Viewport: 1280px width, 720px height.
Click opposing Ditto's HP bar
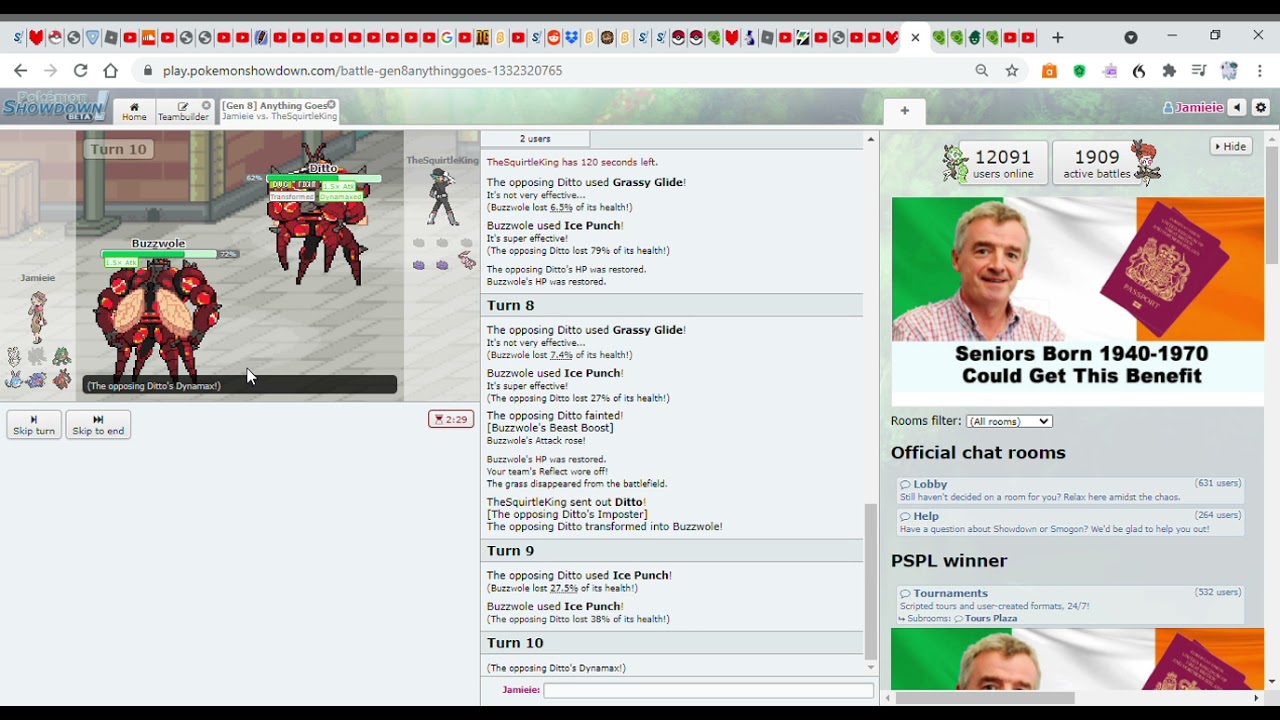(323, 179)
